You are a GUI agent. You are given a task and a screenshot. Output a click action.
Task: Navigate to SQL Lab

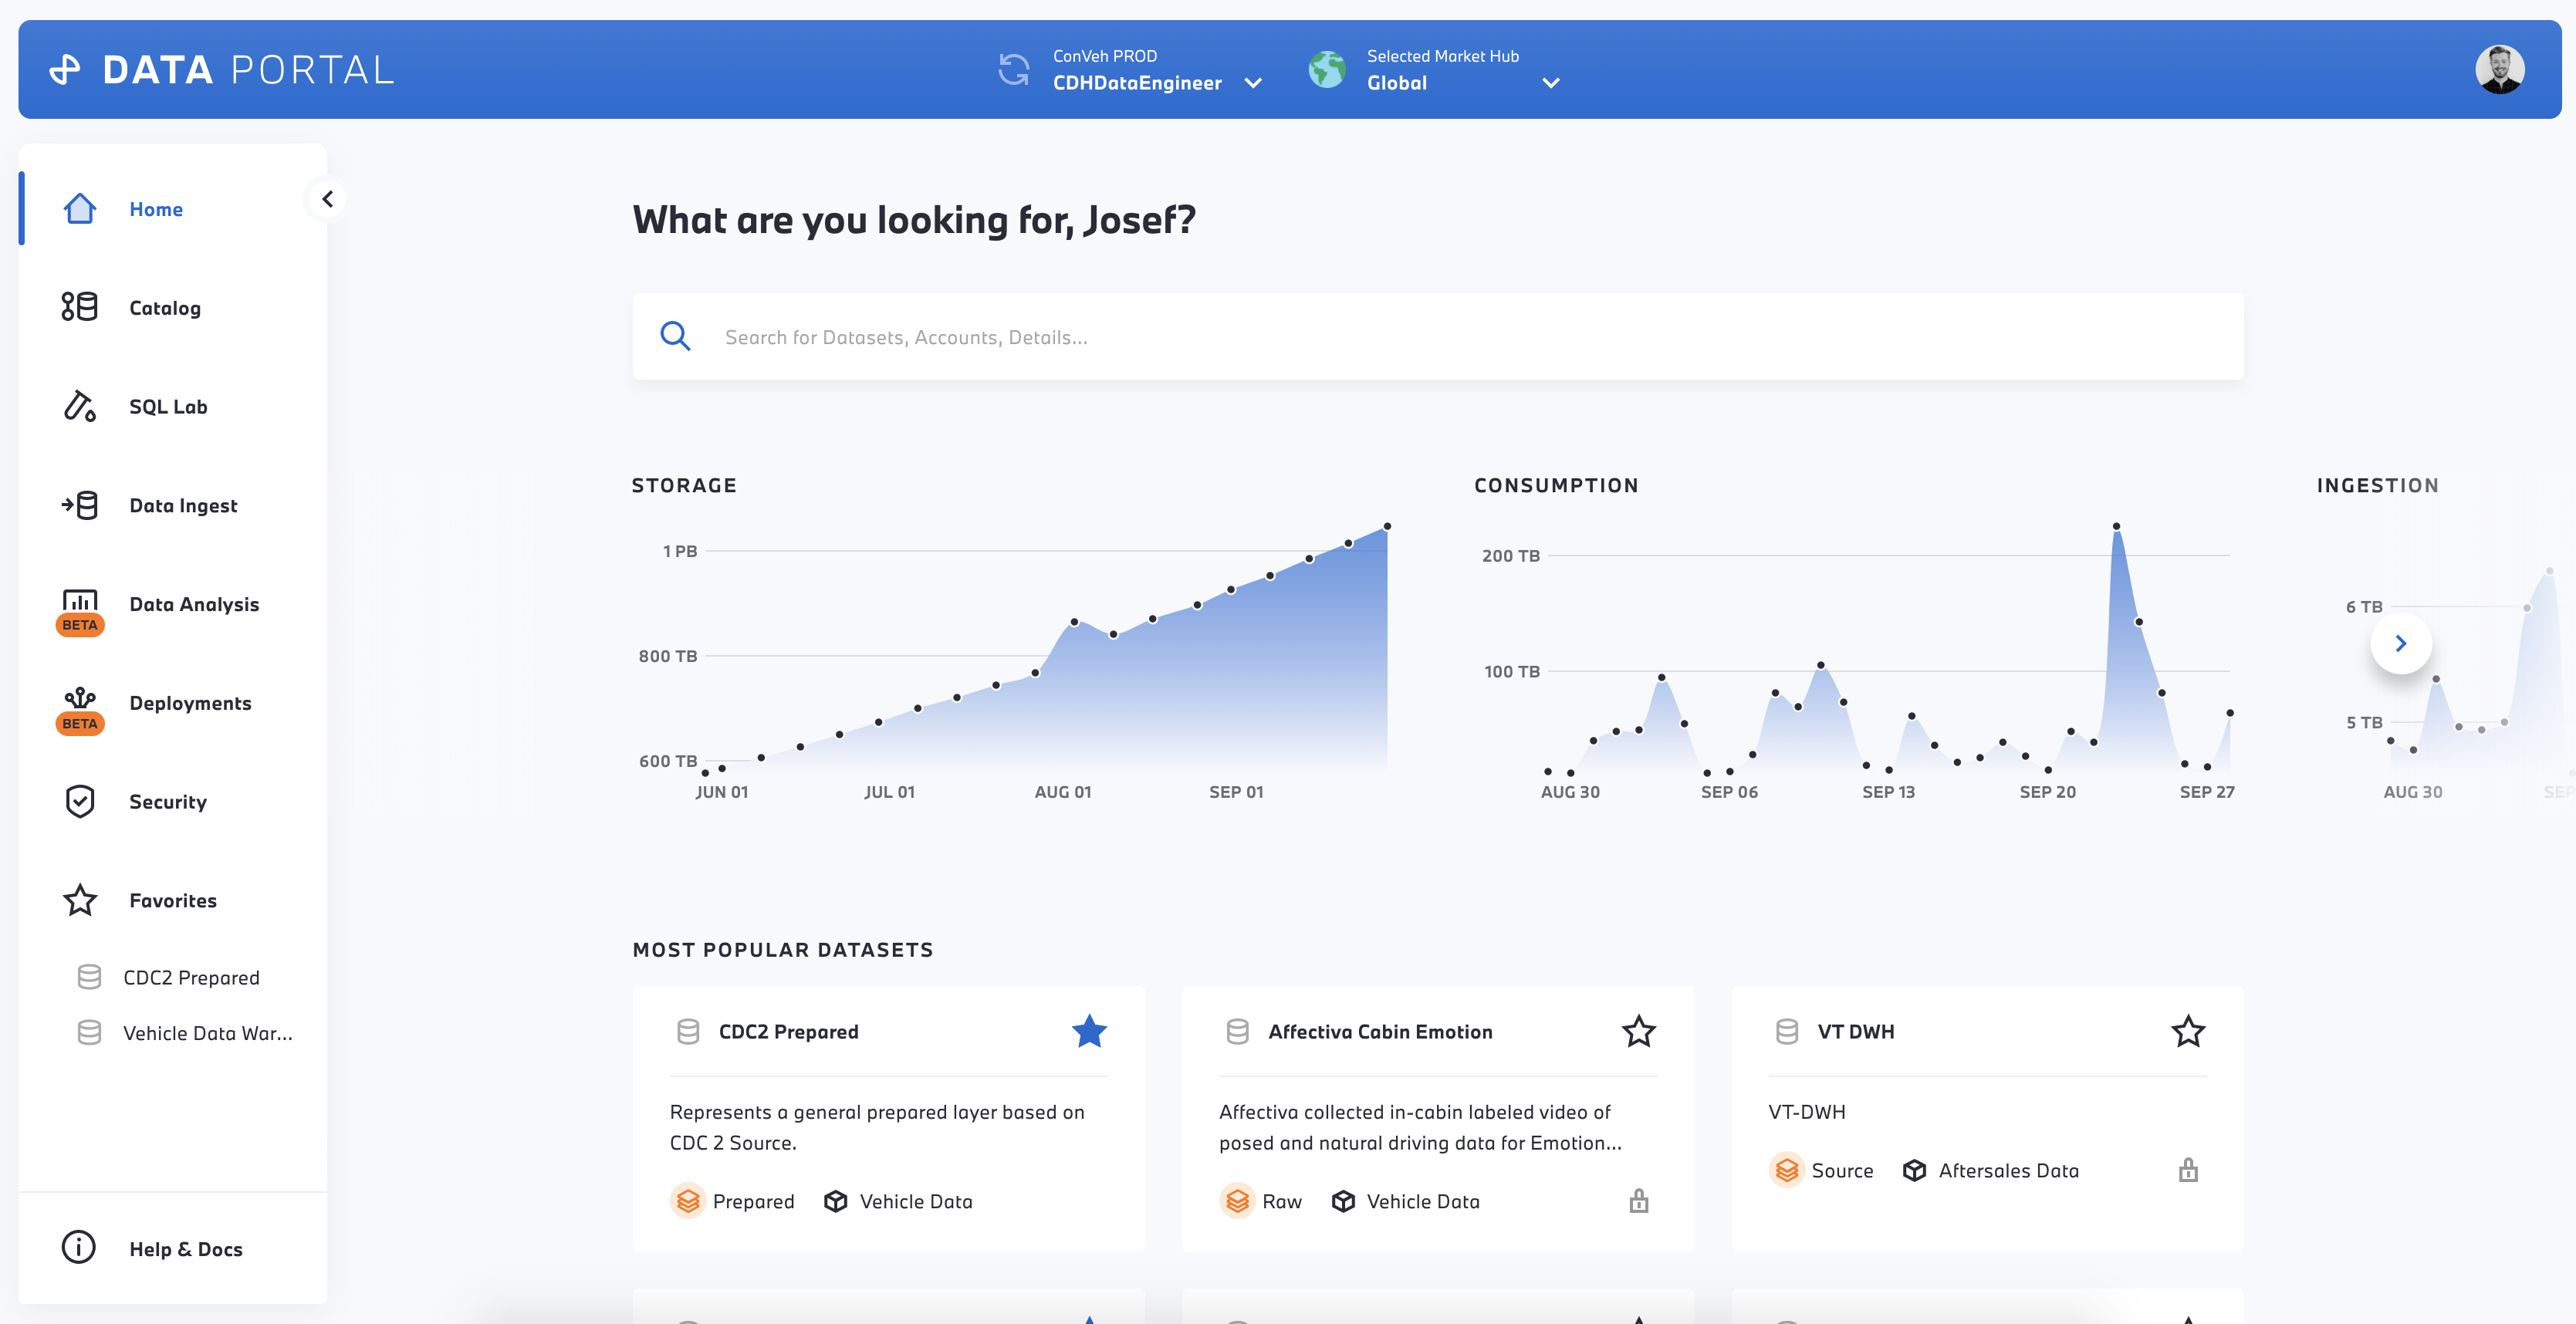point(169,405)
